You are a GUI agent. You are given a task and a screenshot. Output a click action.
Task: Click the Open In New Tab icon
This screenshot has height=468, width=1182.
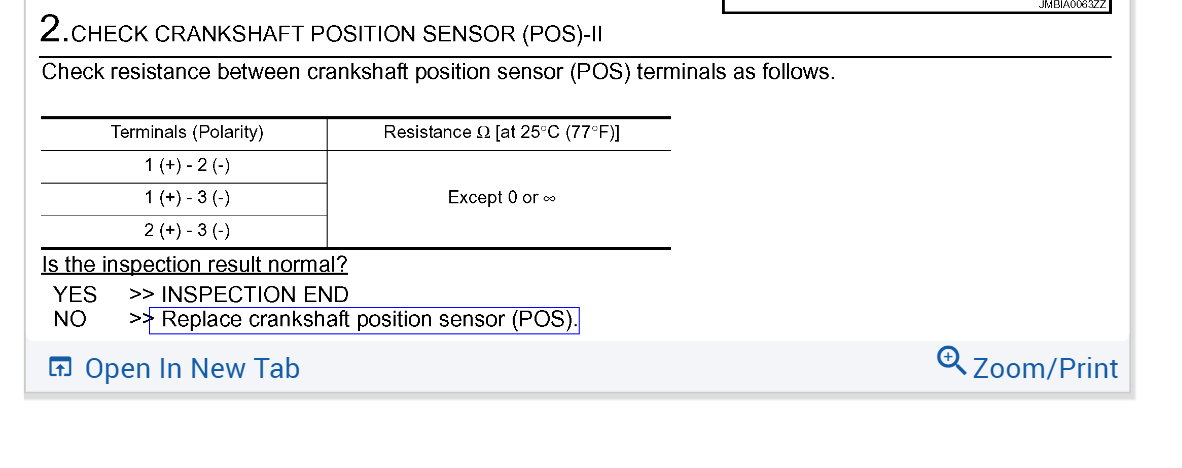pos(61,368)
